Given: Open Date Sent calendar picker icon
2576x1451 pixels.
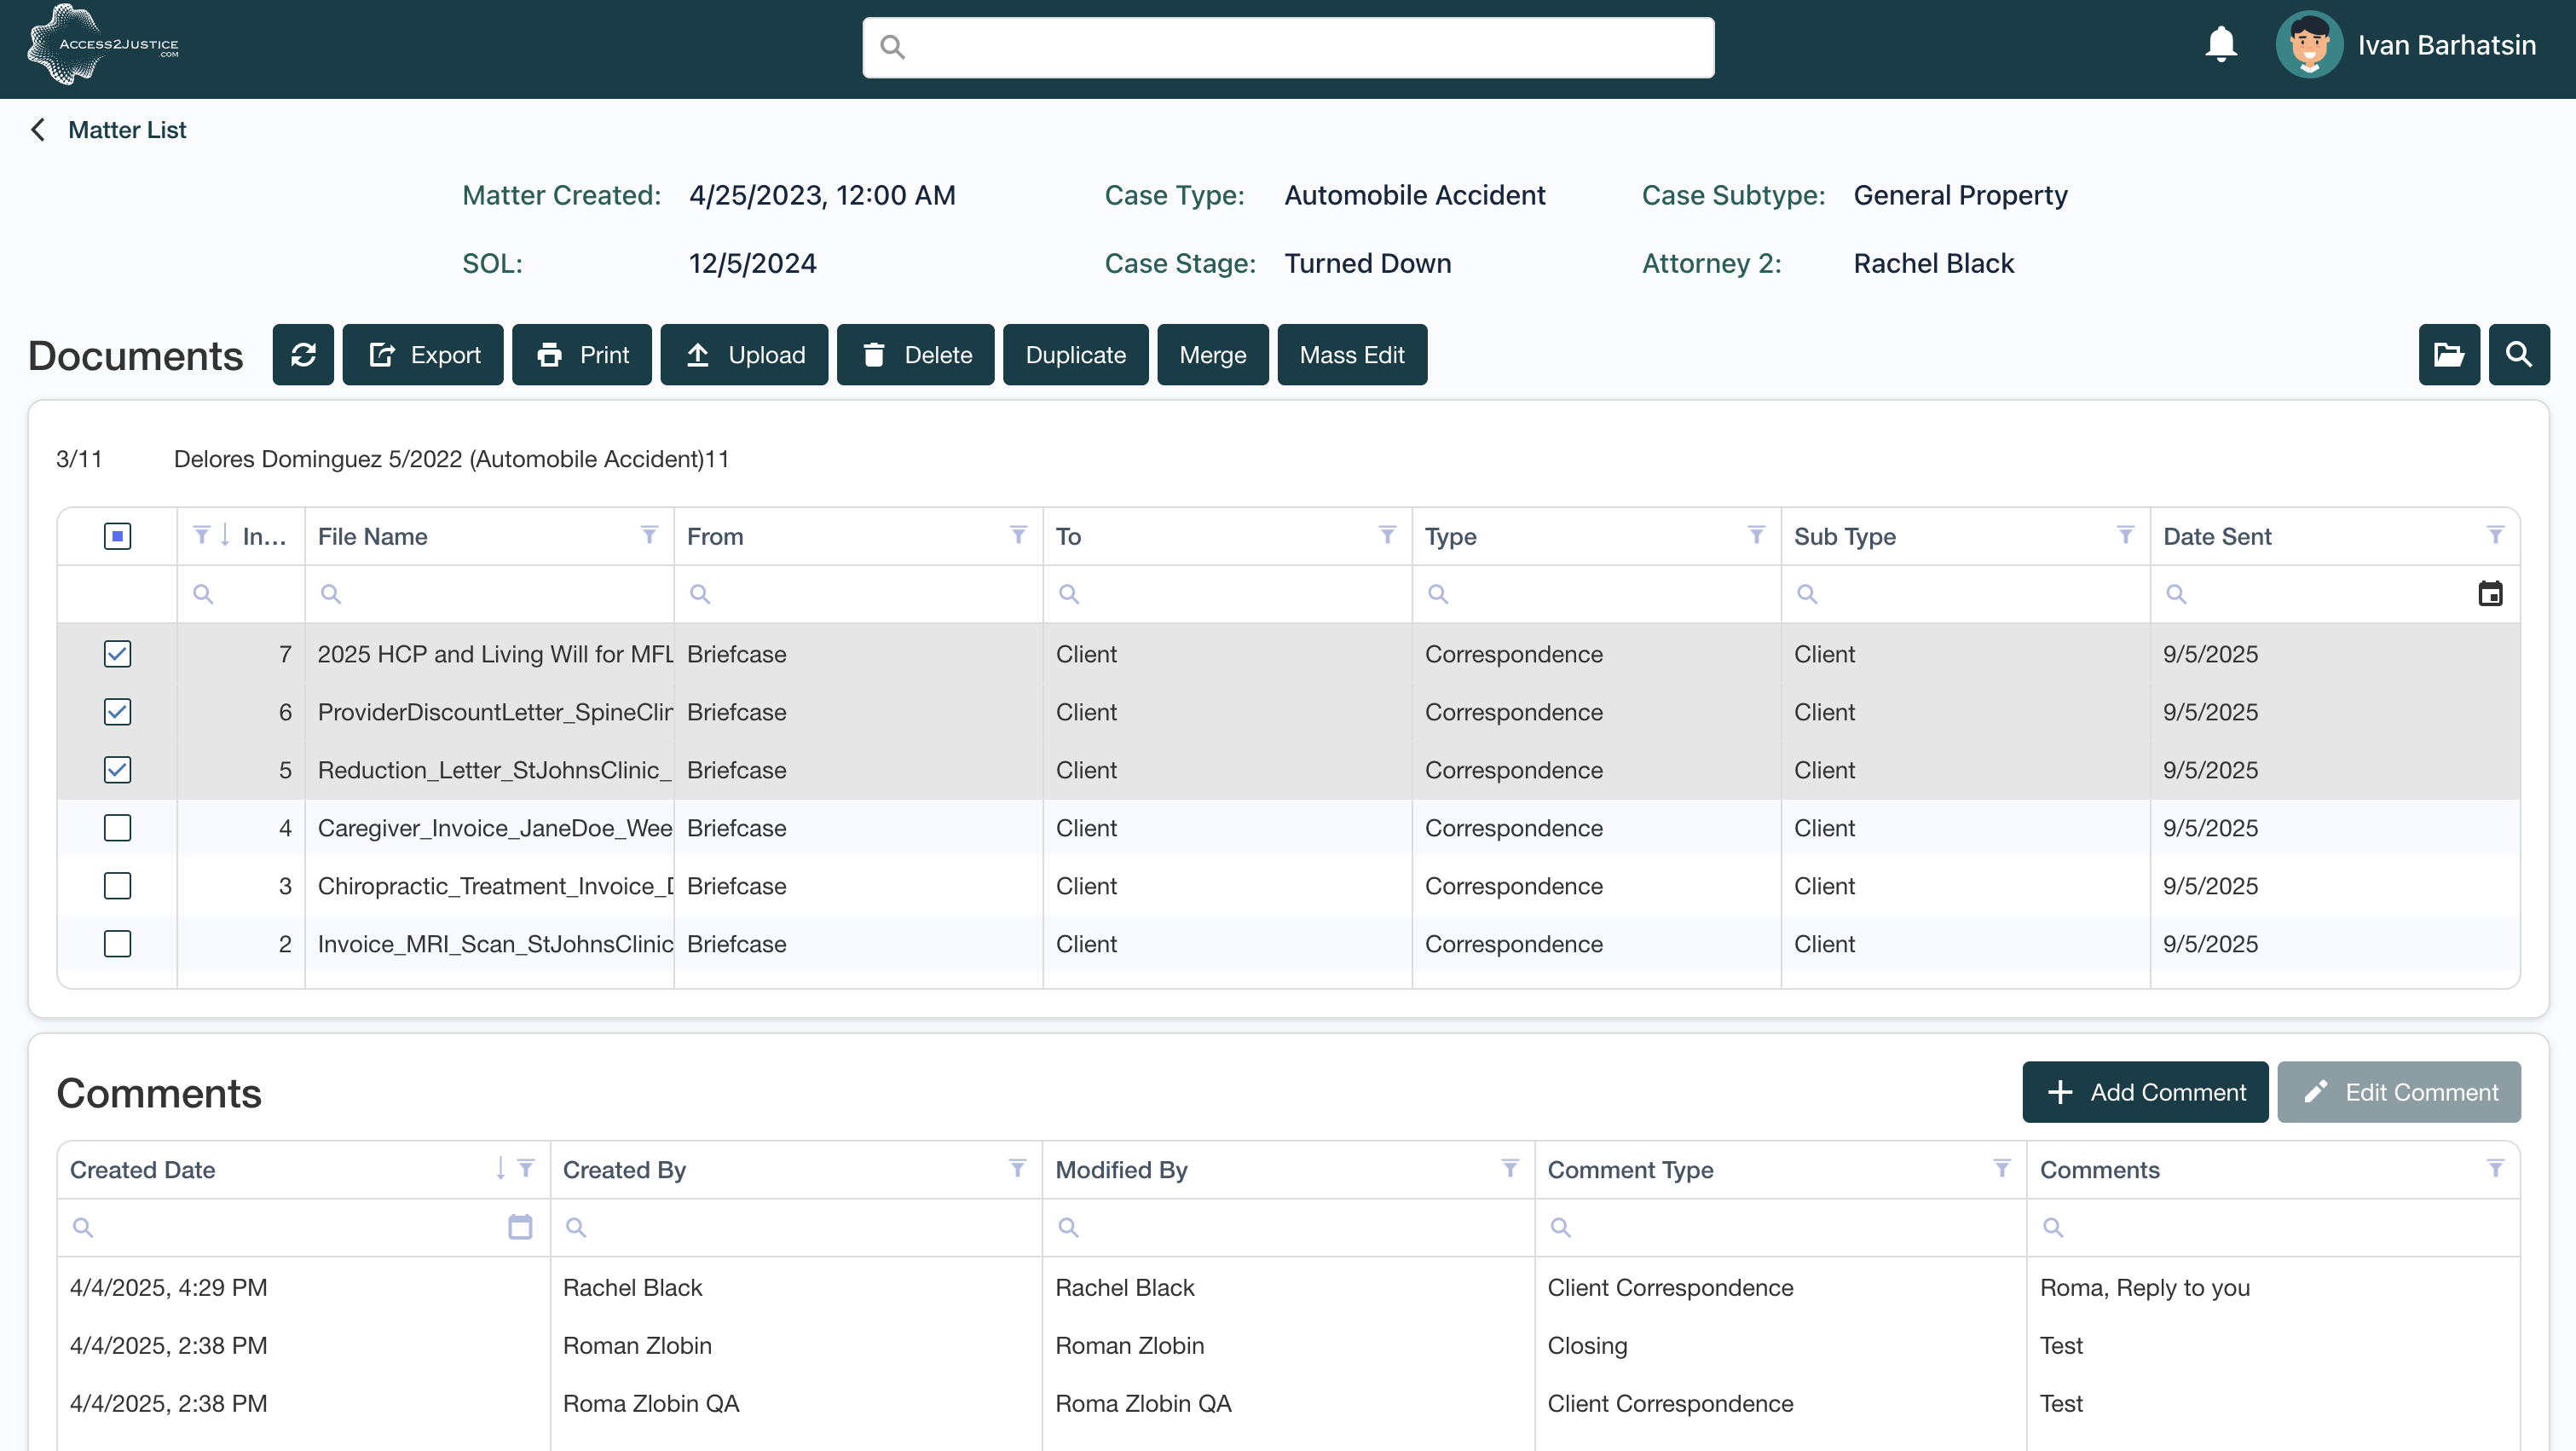Looking at the screenshot, I should point(2490,594).
